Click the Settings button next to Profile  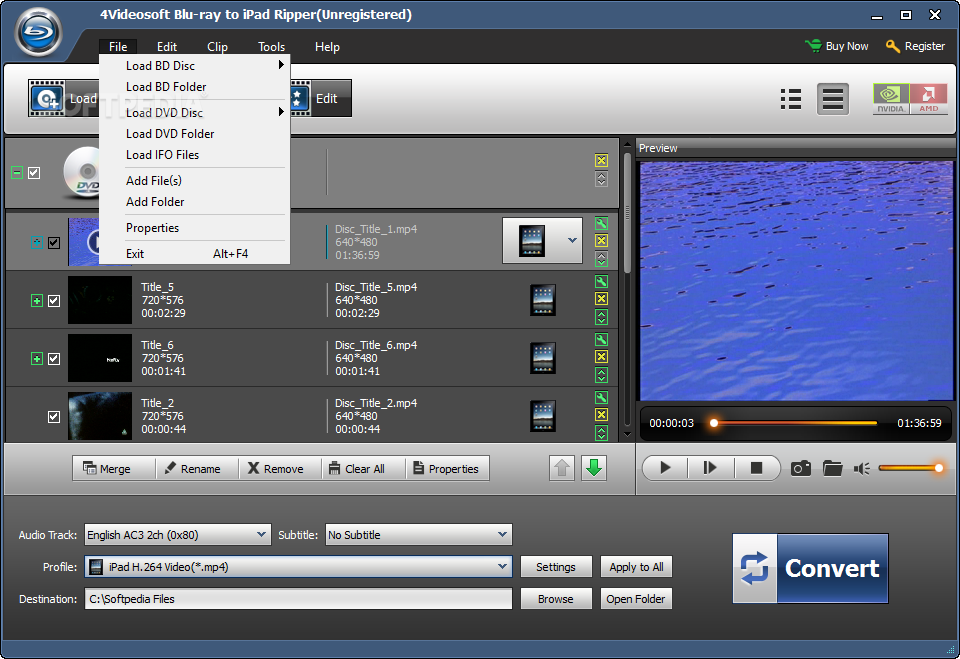click(556, 567)
